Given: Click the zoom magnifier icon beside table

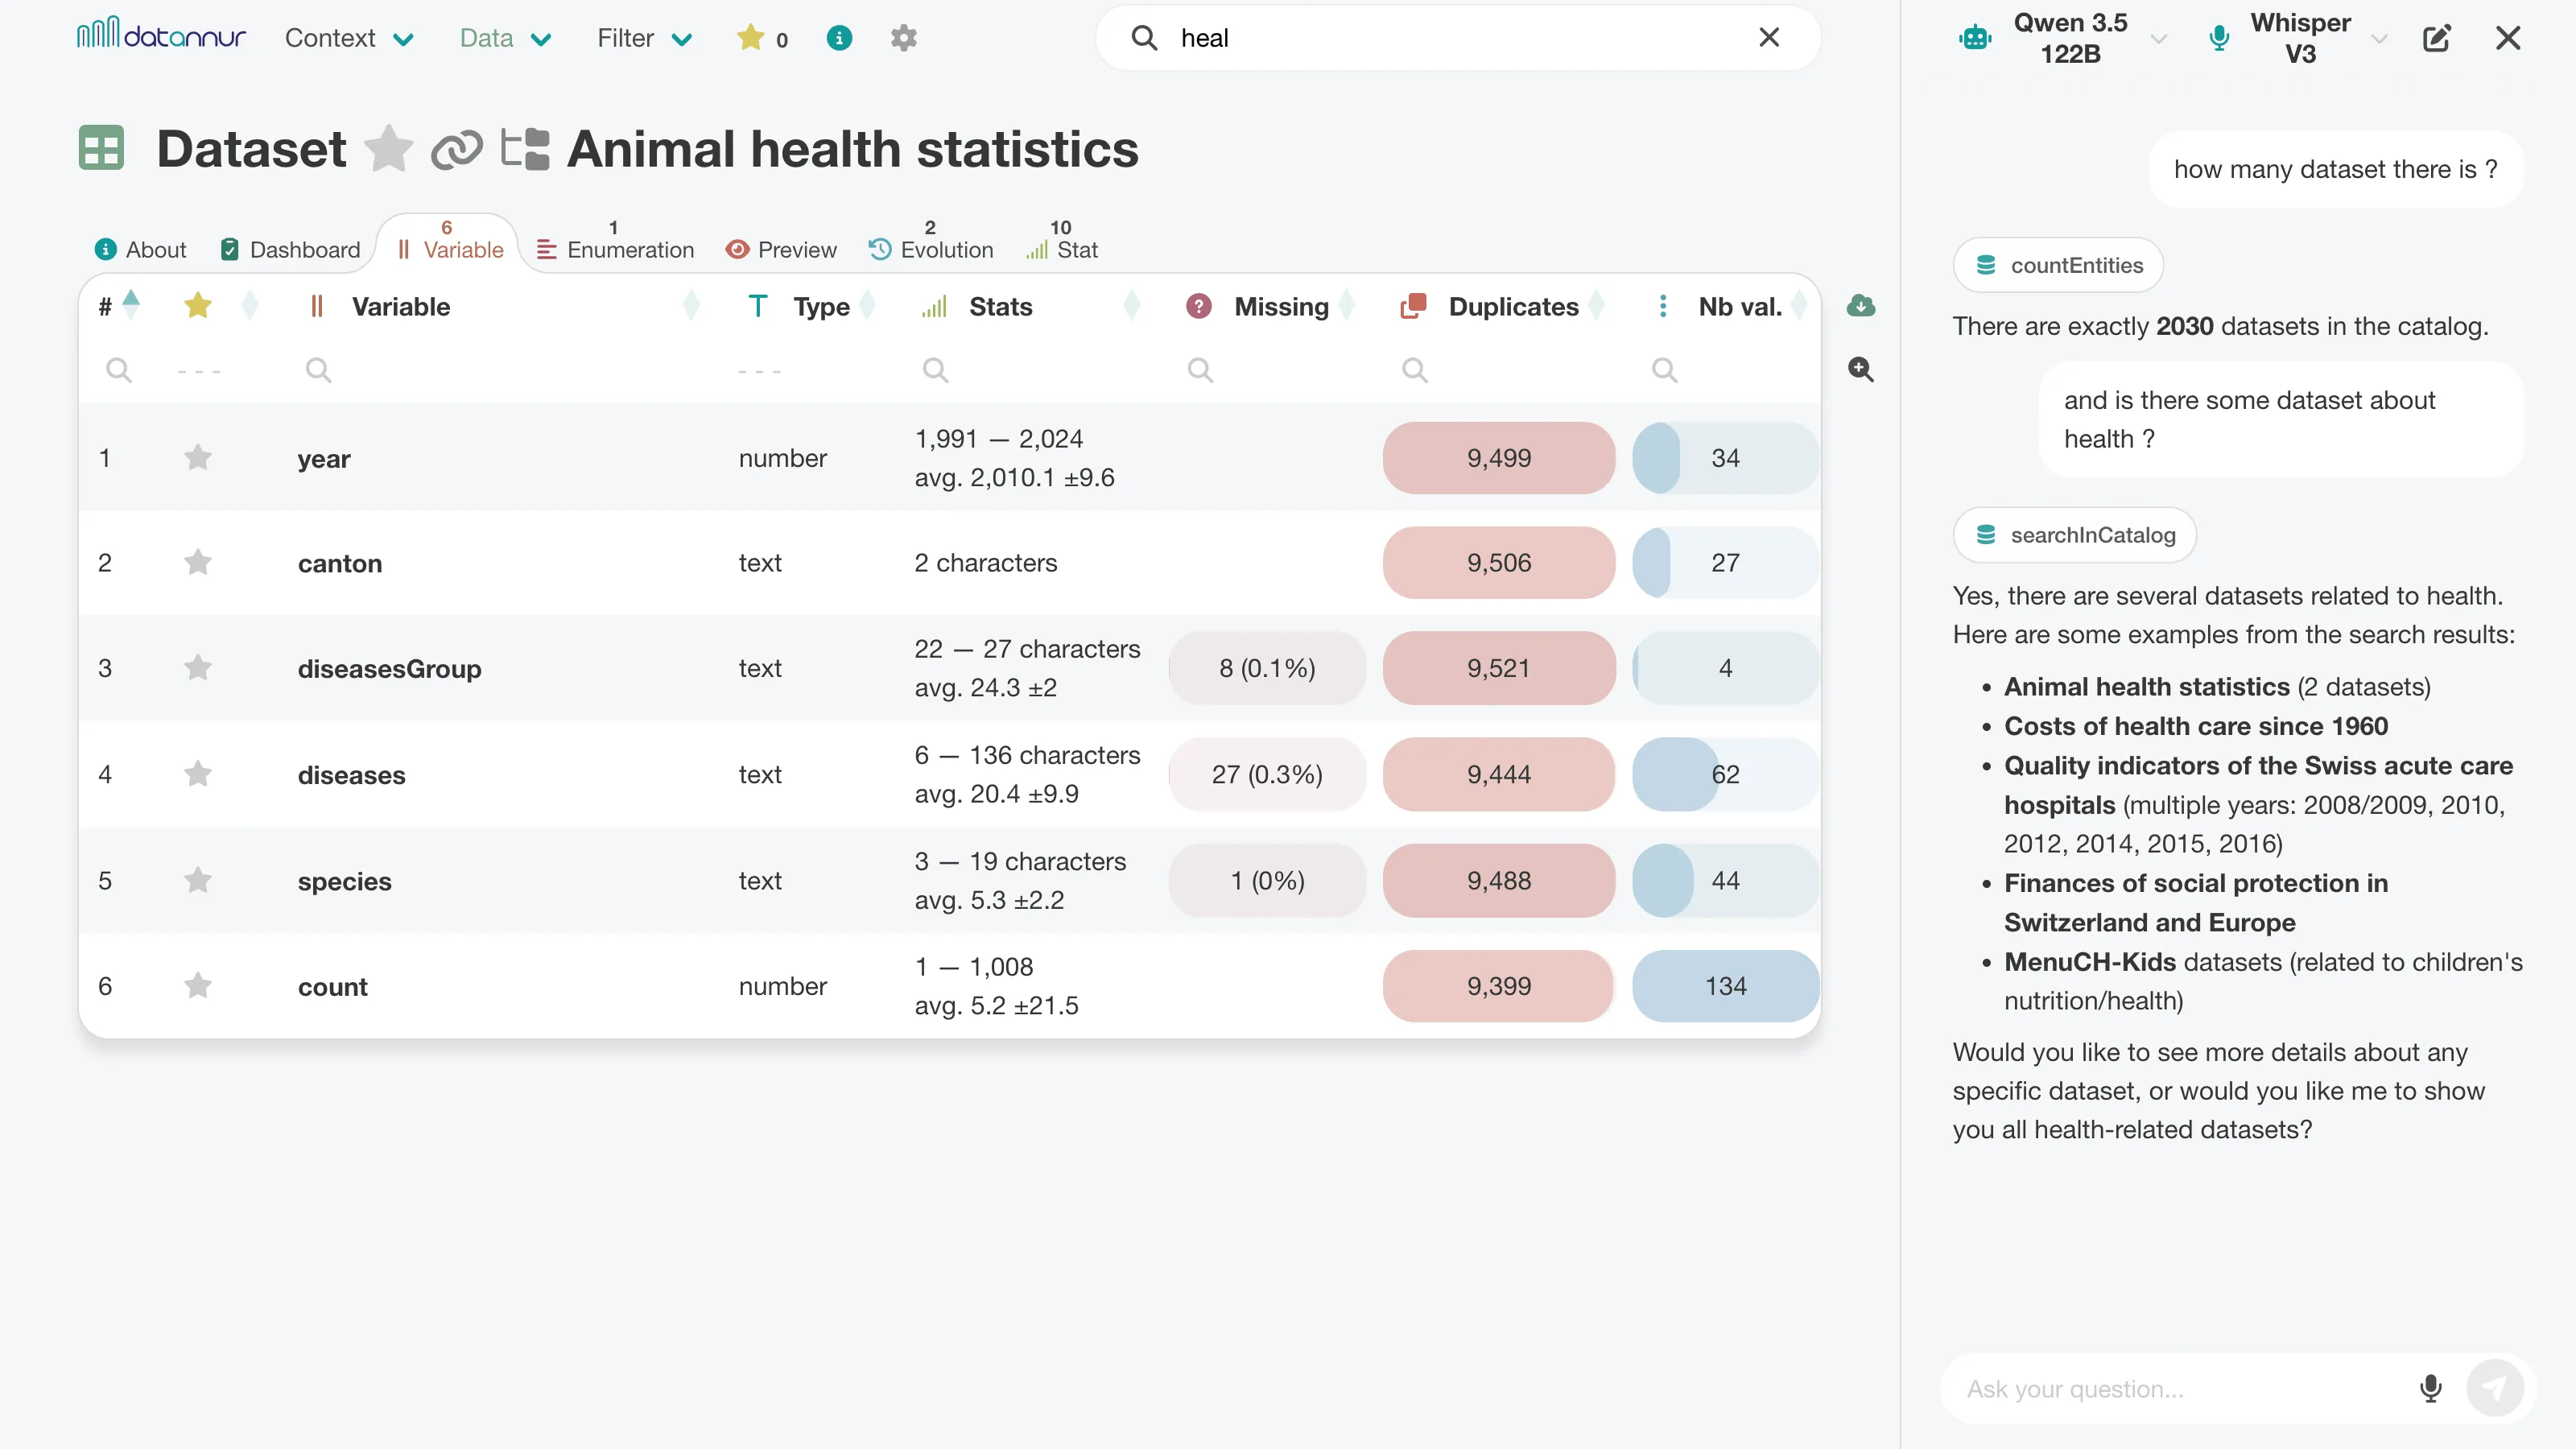Looking at the screenshot, I should (1860, 369).
